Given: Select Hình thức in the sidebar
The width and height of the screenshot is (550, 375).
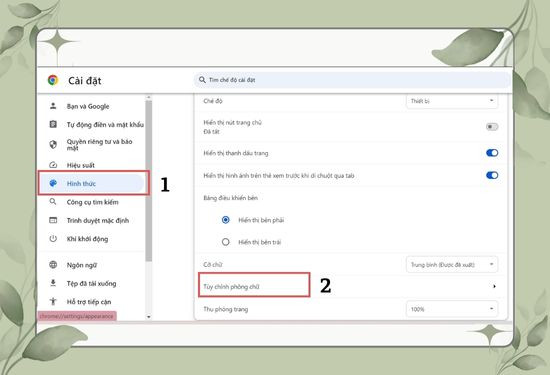Looking at the screenshot, I should (91, 183).
